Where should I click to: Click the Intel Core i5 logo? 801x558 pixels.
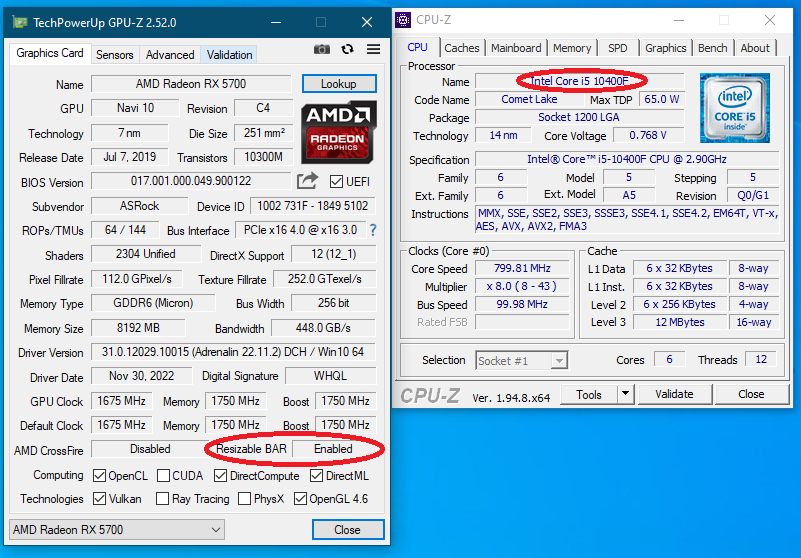tap(735, 108)
